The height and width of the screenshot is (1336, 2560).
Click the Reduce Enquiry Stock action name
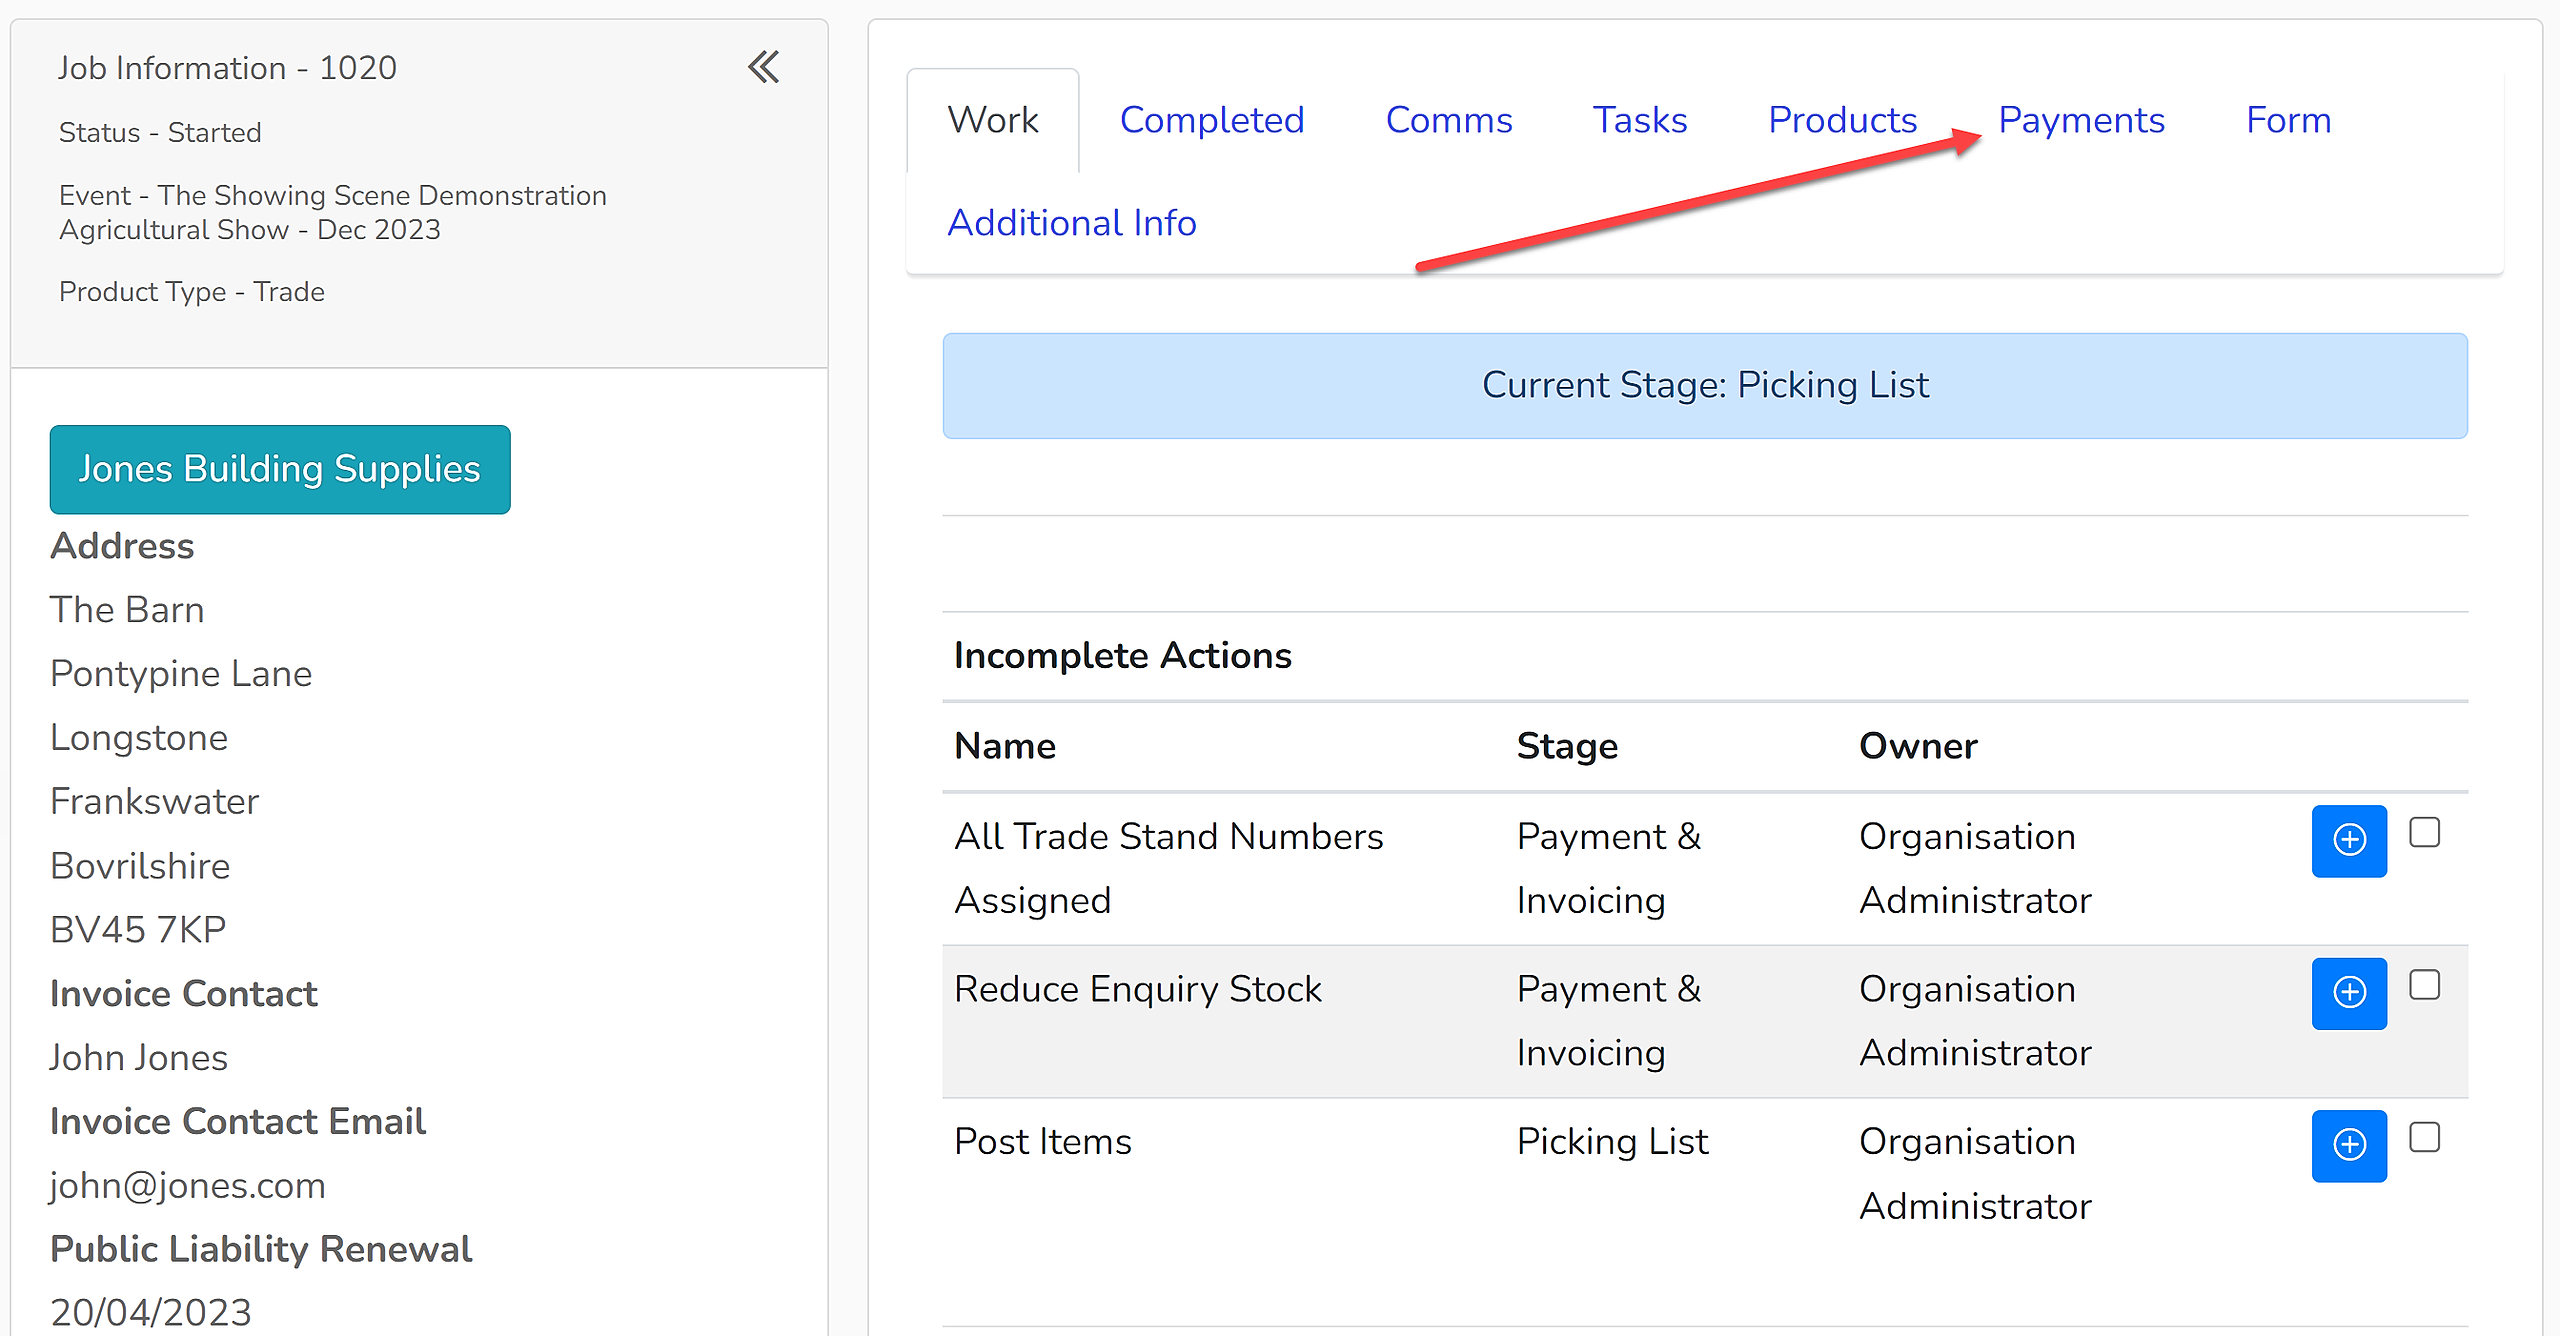click(1137, 989)
